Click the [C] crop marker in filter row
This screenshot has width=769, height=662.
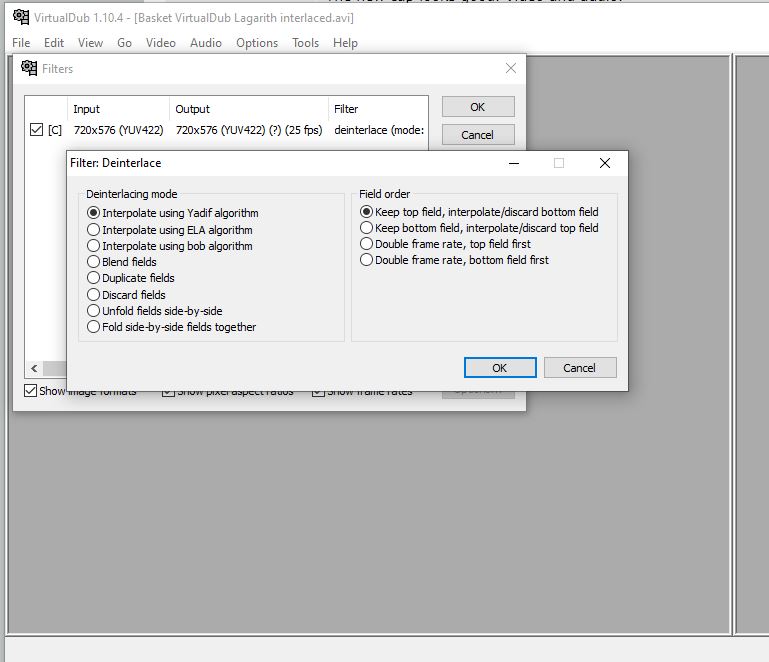[55, 130]
